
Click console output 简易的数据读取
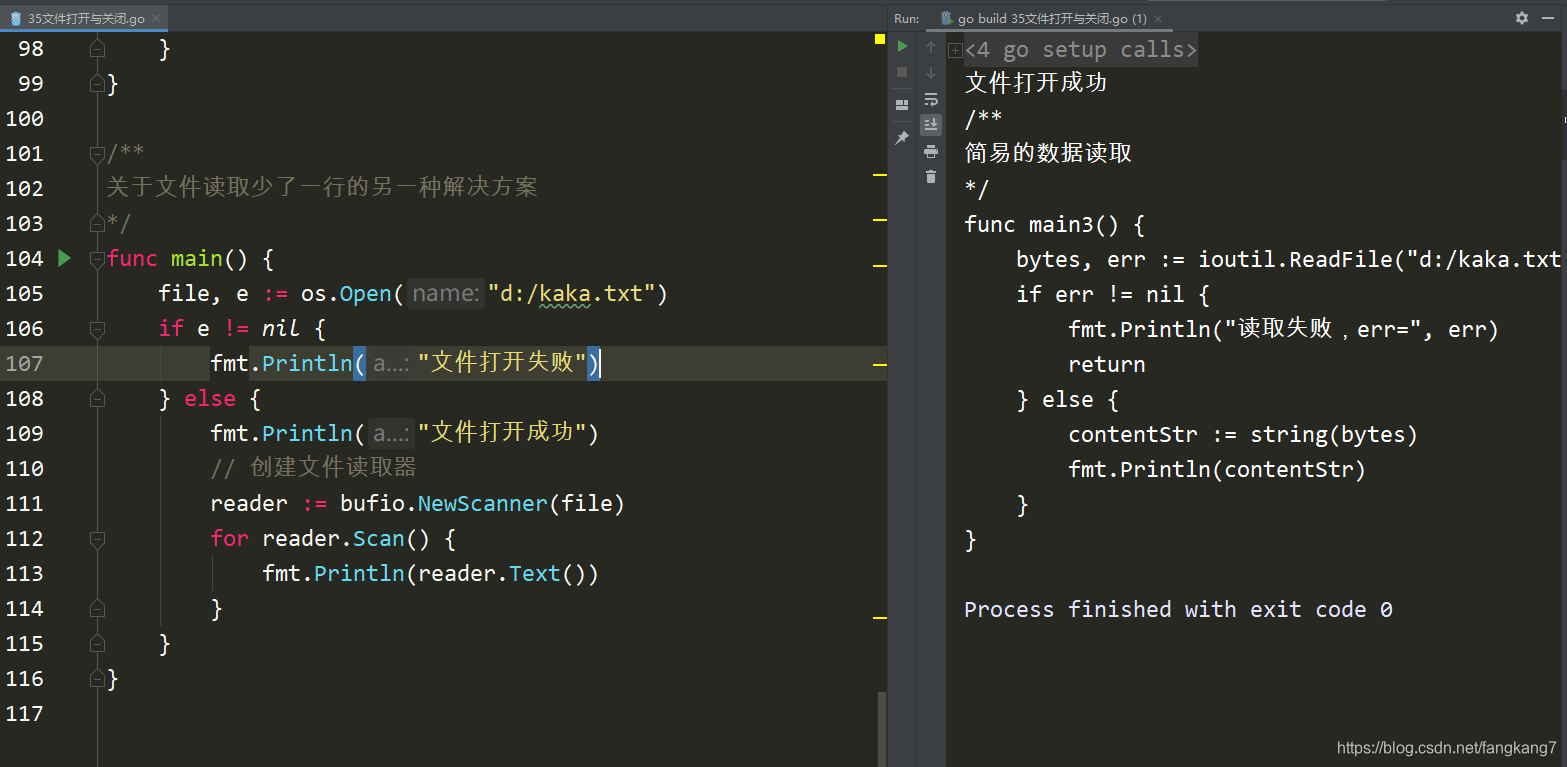[1048, 153]
